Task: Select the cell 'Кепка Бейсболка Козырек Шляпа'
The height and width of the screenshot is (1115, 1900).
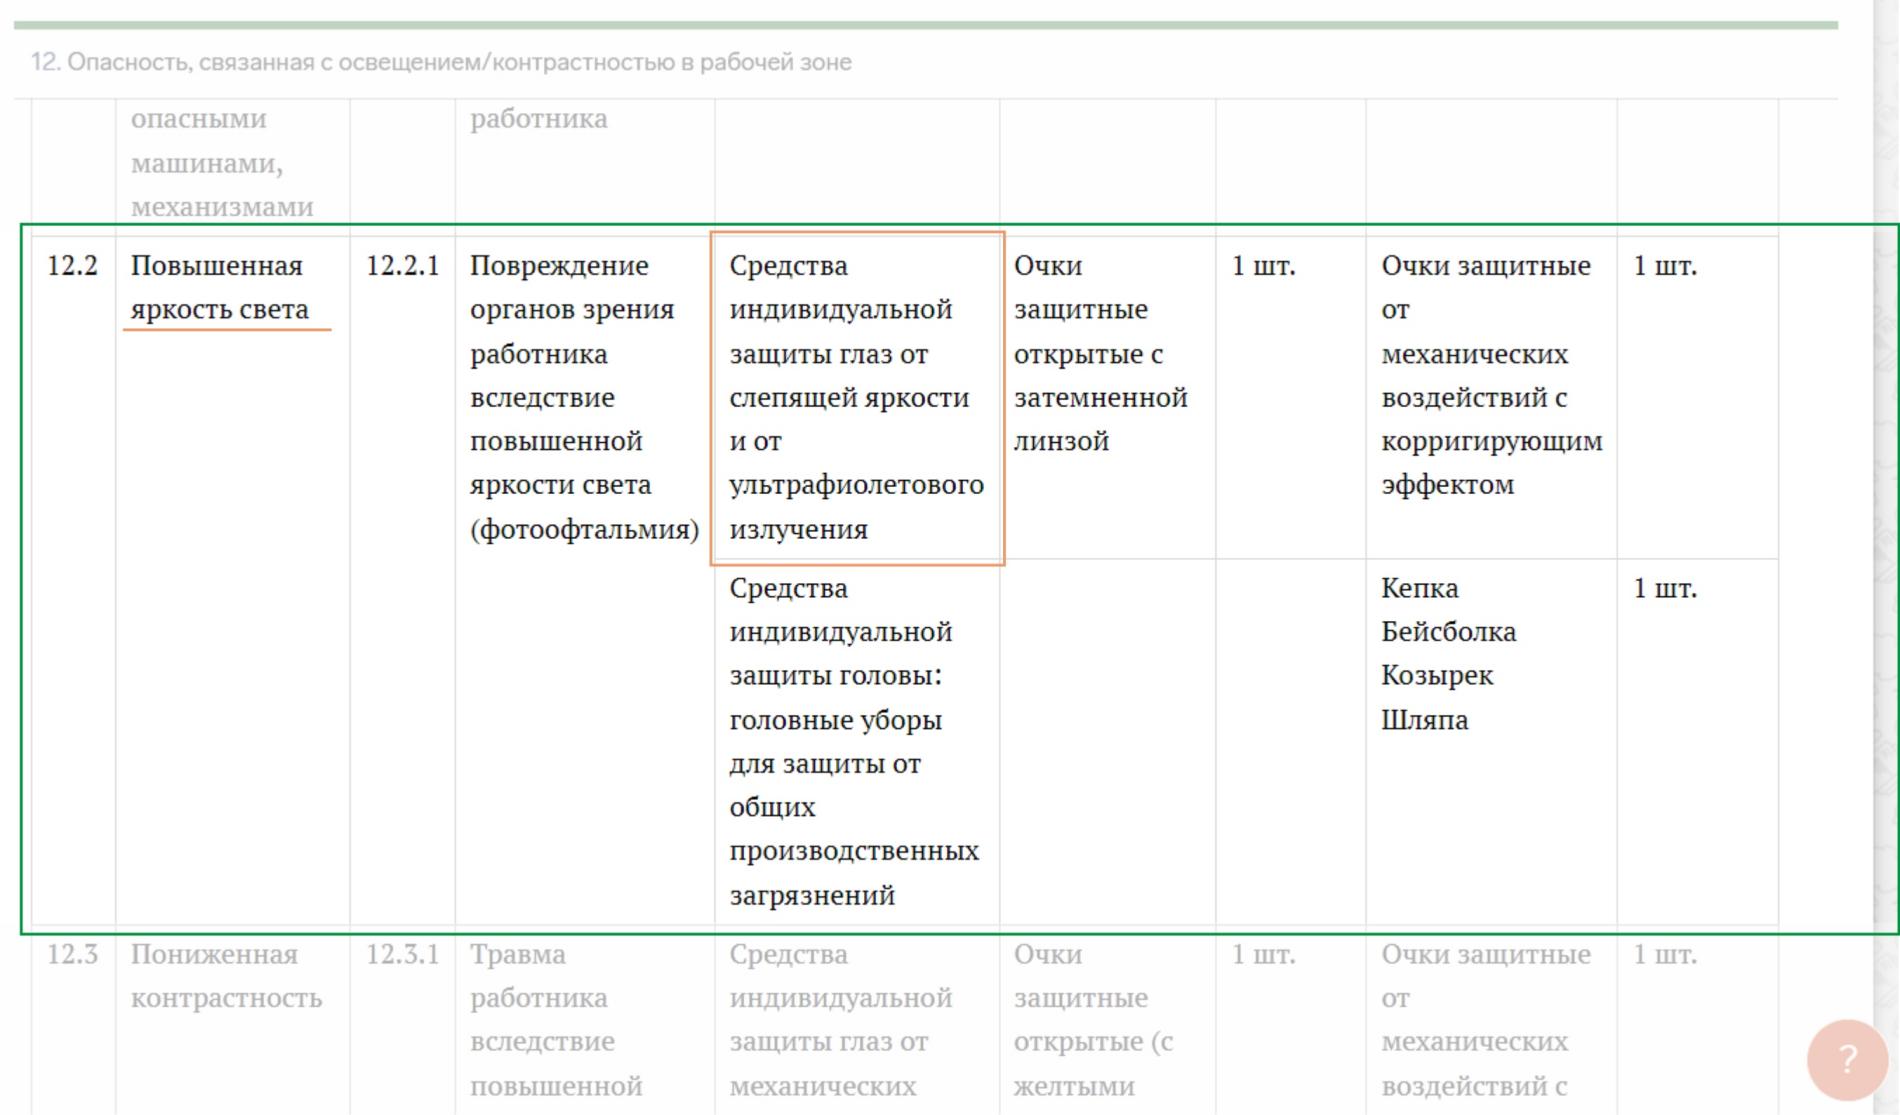Action: click(1492, 742)
